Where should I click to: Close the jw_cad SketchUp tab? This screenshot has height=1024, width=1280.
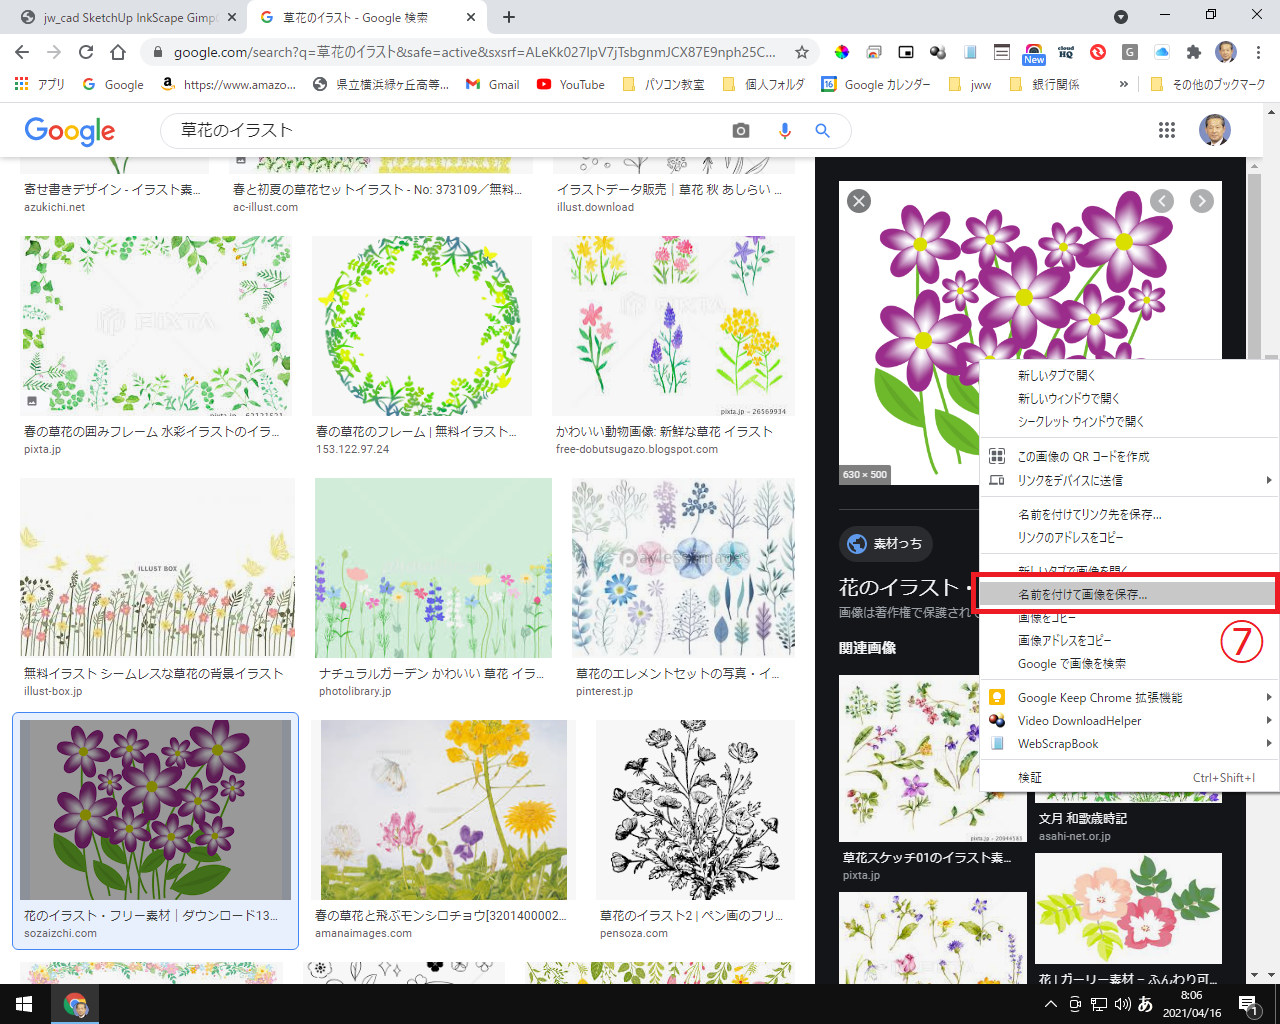point(232,17)
